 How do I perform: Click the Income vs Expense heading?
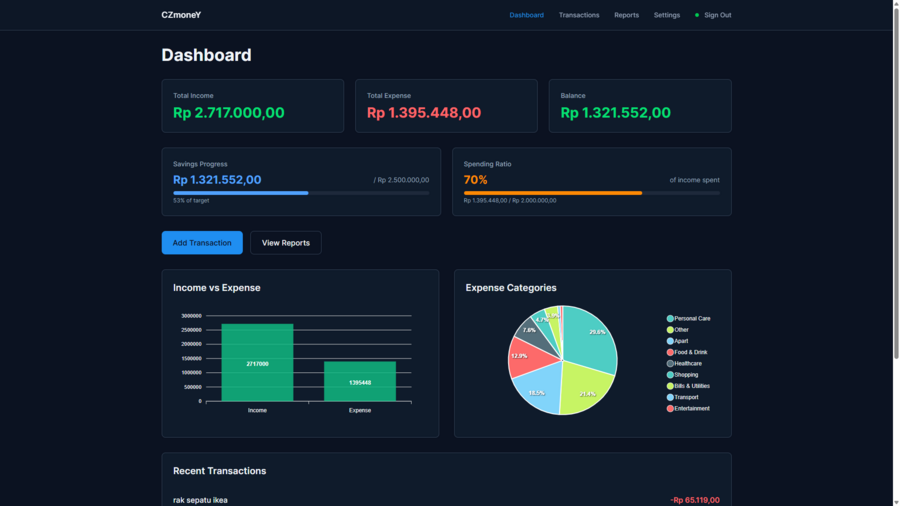coord(216,287)
